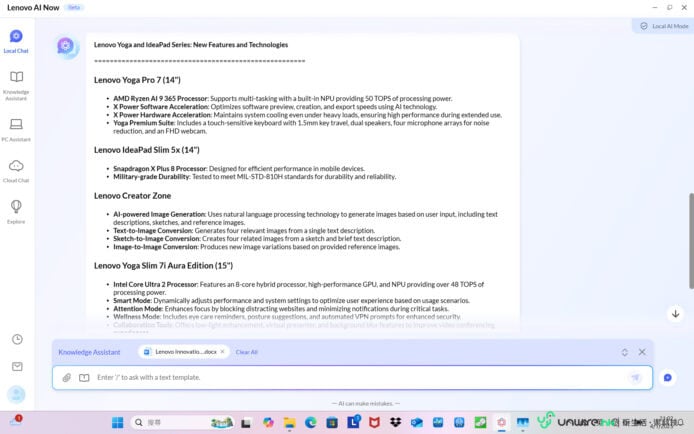694x434 pixels.
Task: Open the Explore lightbulb section
Action: [x=16, y=211]
